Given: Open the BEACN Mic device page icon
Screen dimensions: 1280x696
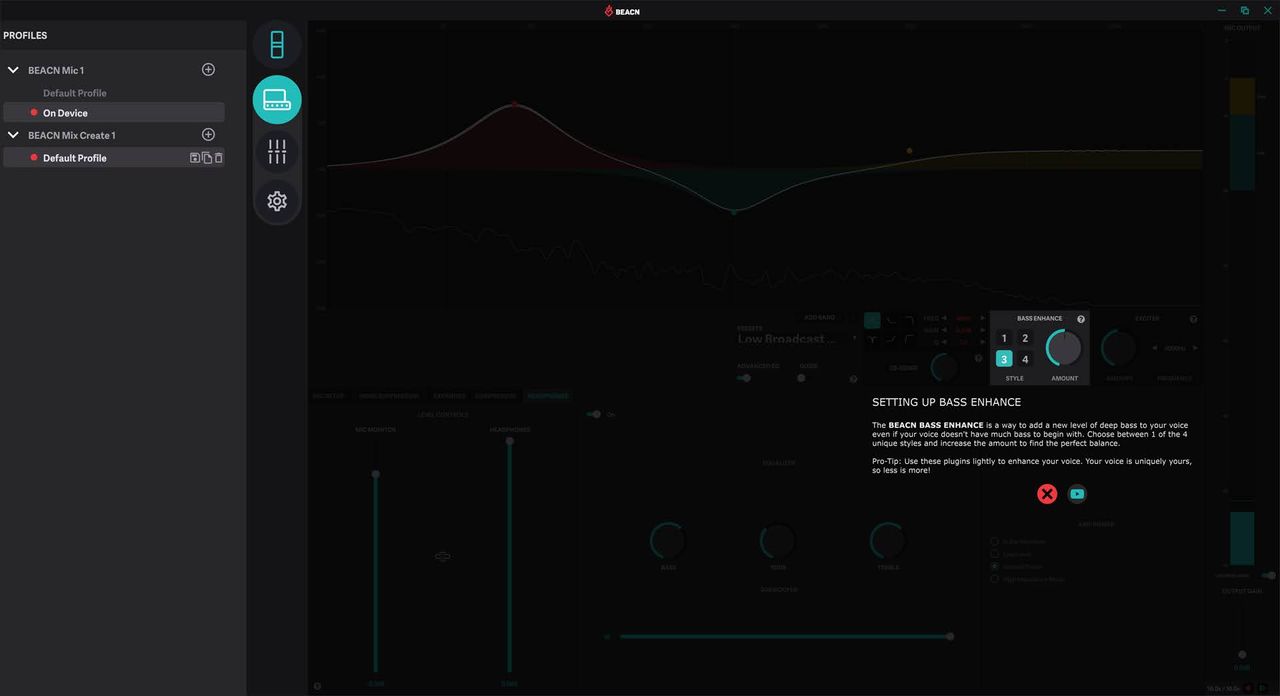Looking at the screenshot, I should [x=277, y=45].
